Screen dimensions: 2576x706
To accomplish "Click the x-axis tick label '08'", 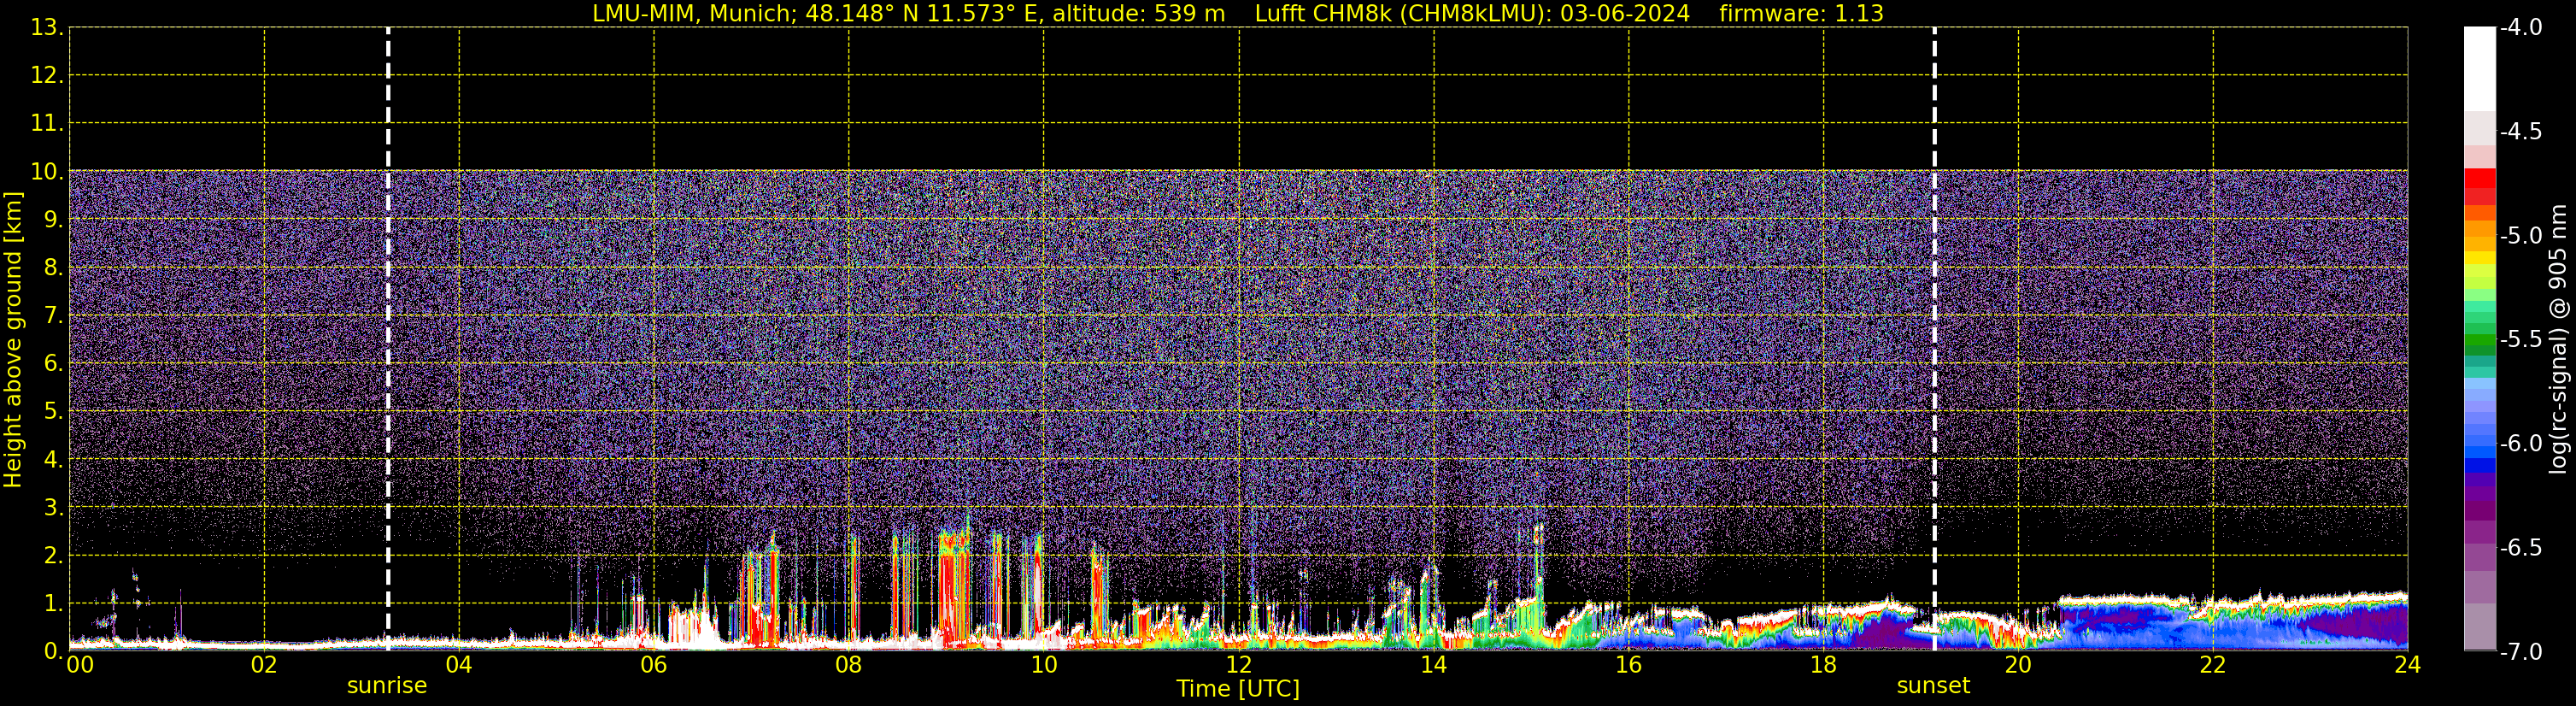I will pos(849,665).
